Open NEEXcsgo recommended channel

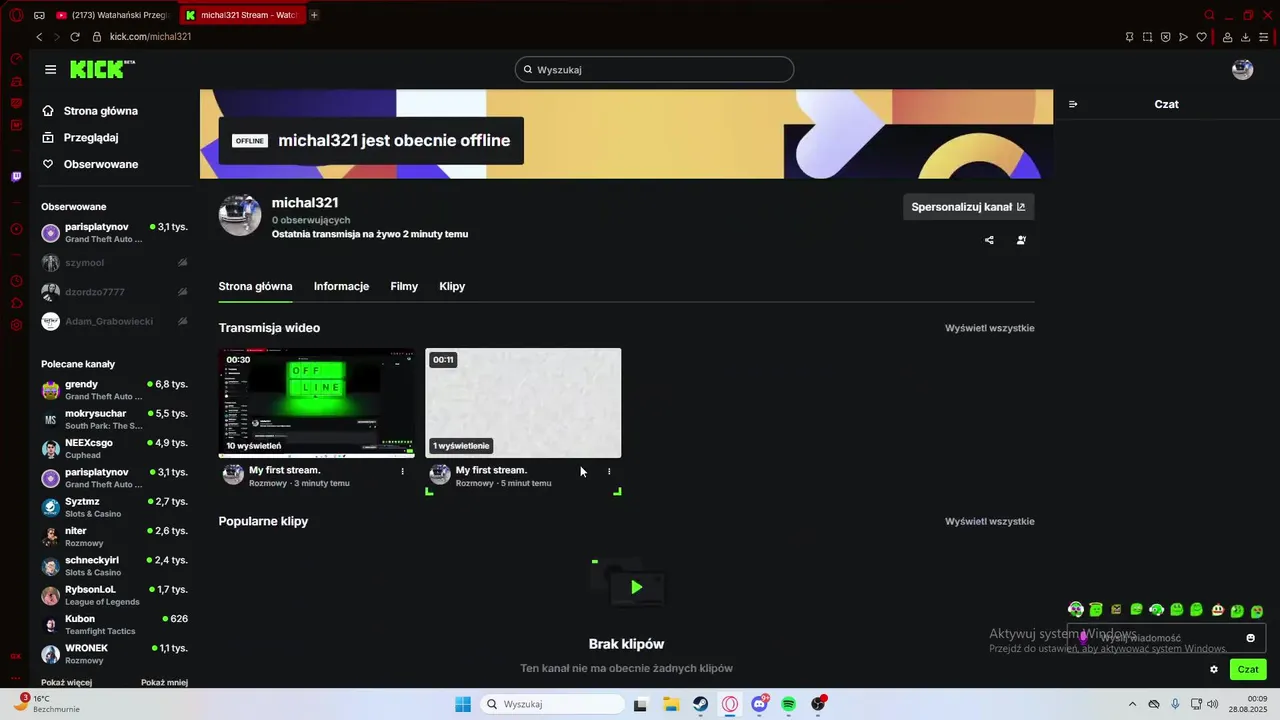(115, 448)
